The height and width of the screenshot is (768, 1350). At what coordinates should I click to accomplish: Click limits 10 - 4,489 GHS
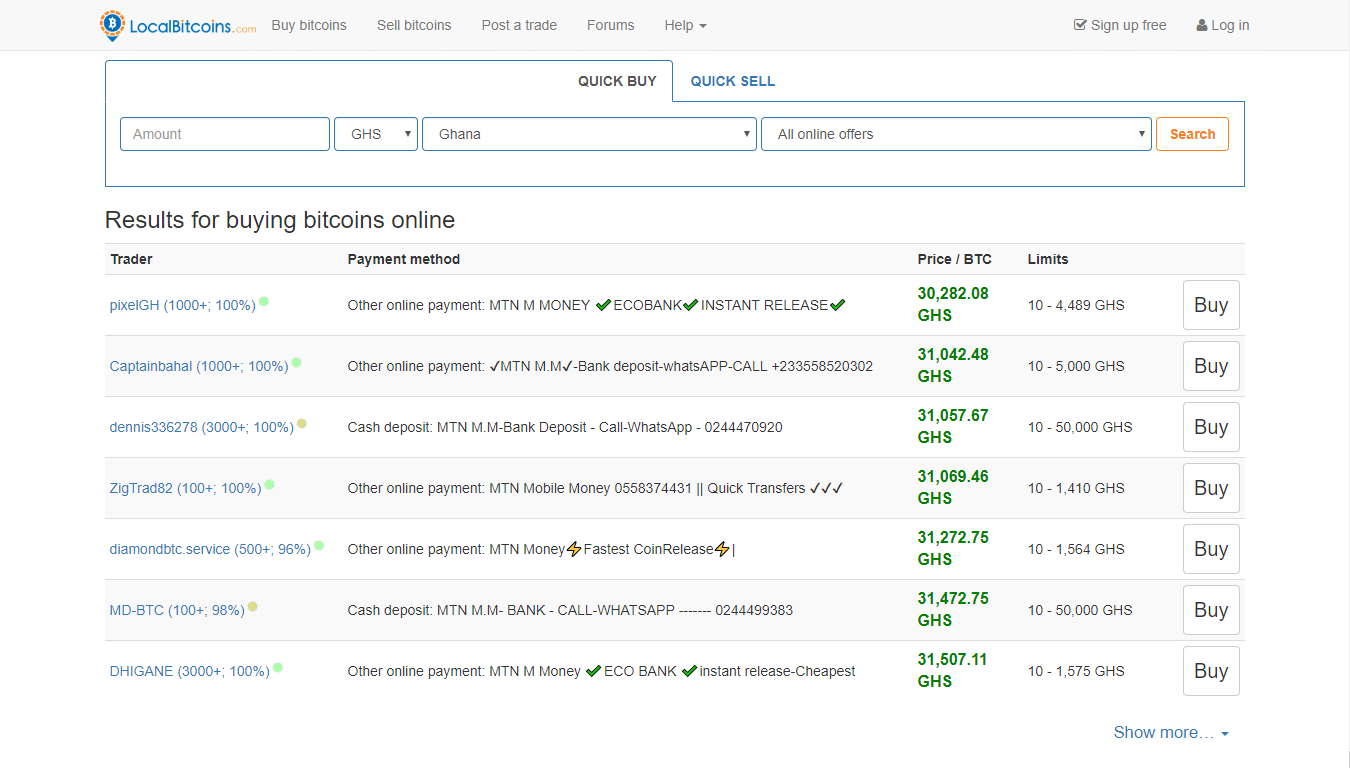point(1076,305)
